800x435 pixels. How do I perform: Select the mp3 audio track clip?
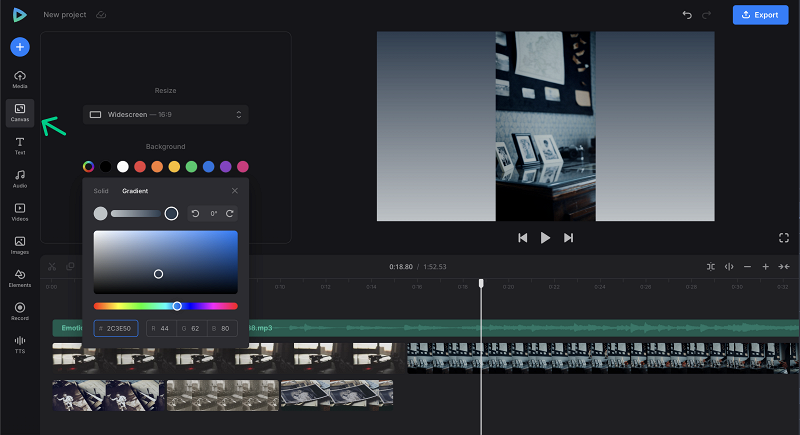(x=426, y=328)
